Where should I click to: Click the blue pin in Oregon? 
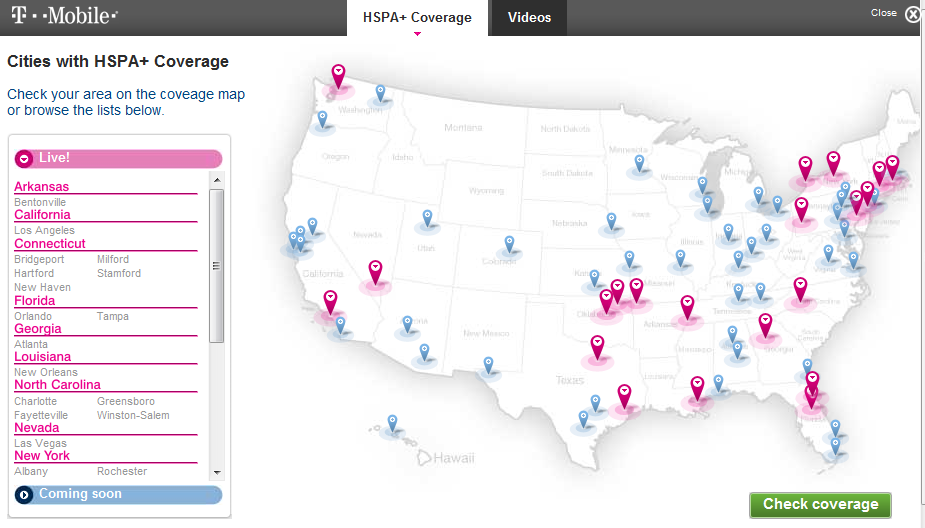pos(322,120)
